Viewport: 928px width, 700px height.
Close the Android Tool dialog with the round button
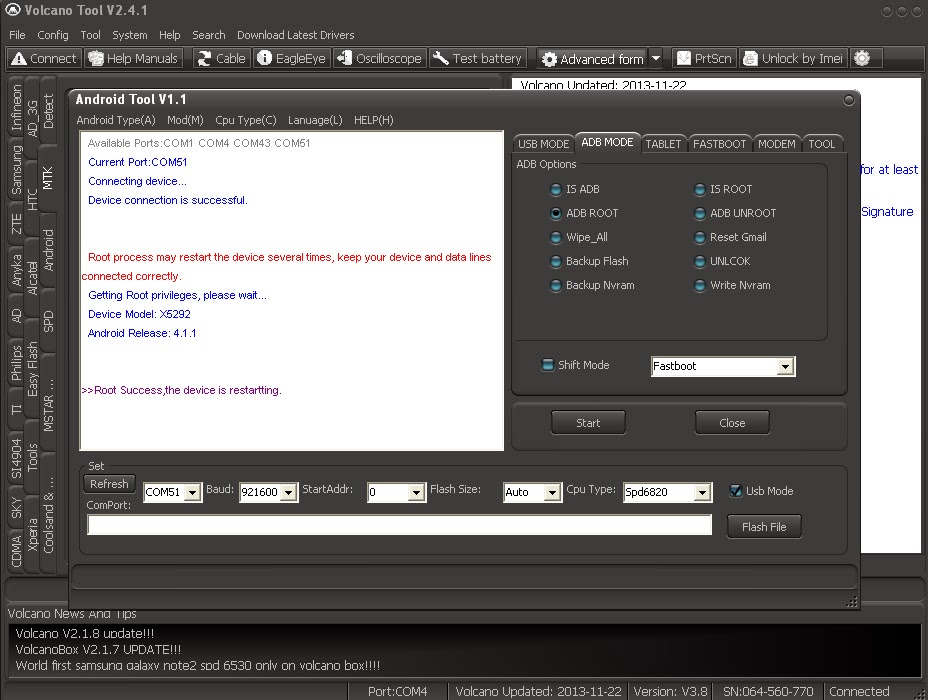(849, 100)
